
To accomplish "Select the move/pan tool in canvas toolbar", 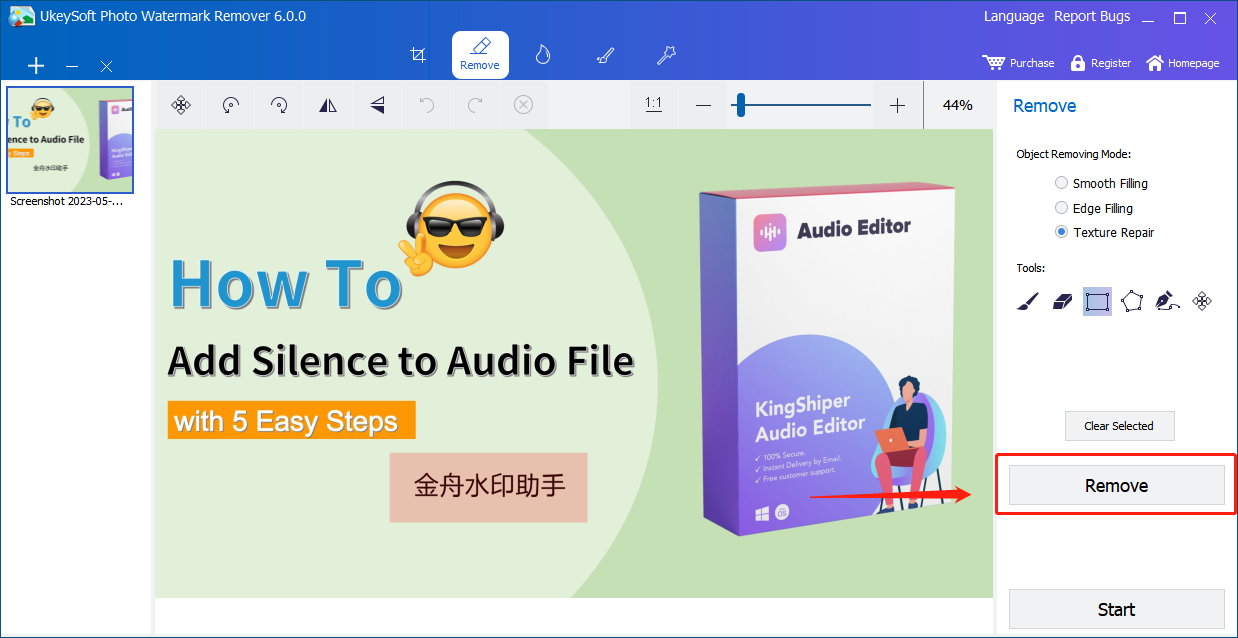I will pos(181,105).
